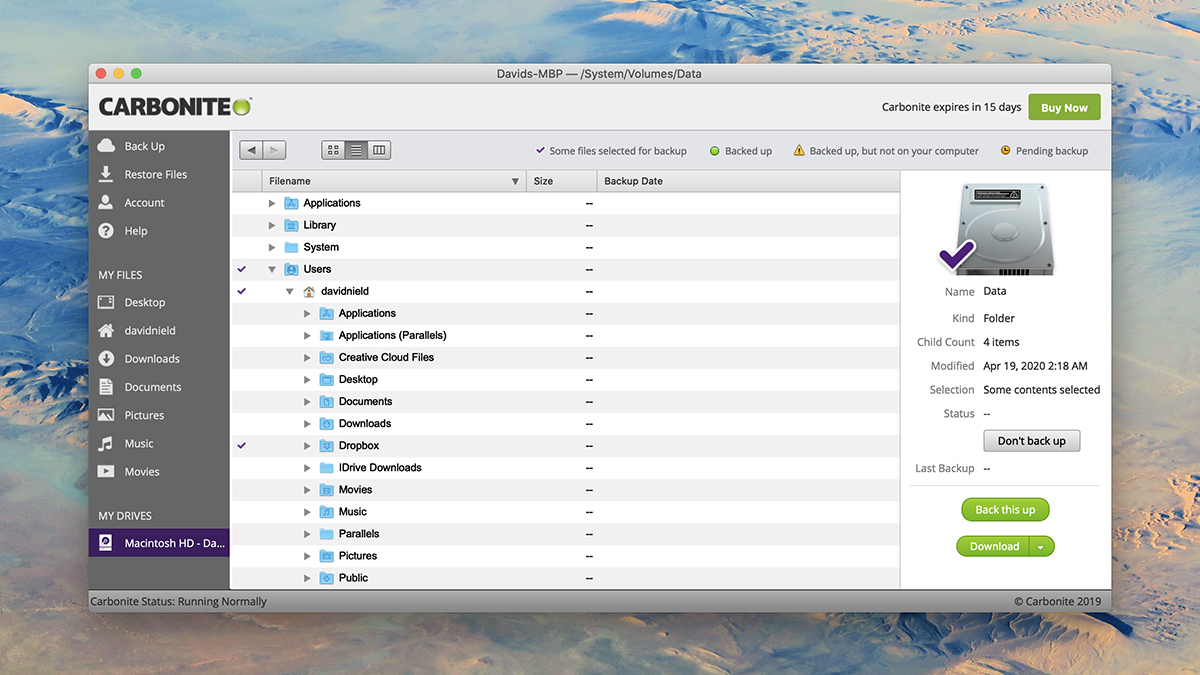Click the Buy Now button

(x=1063, y=106)
